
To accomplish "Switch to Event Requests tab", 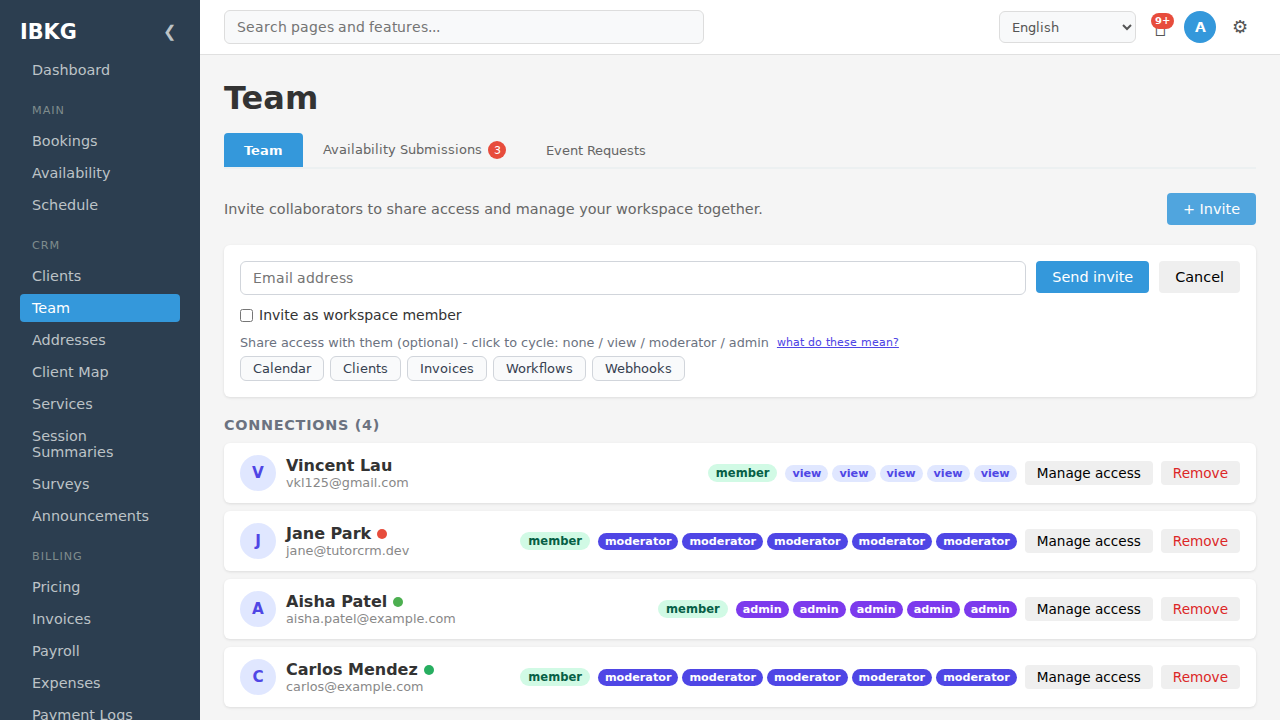I will [x=596, y=150].
